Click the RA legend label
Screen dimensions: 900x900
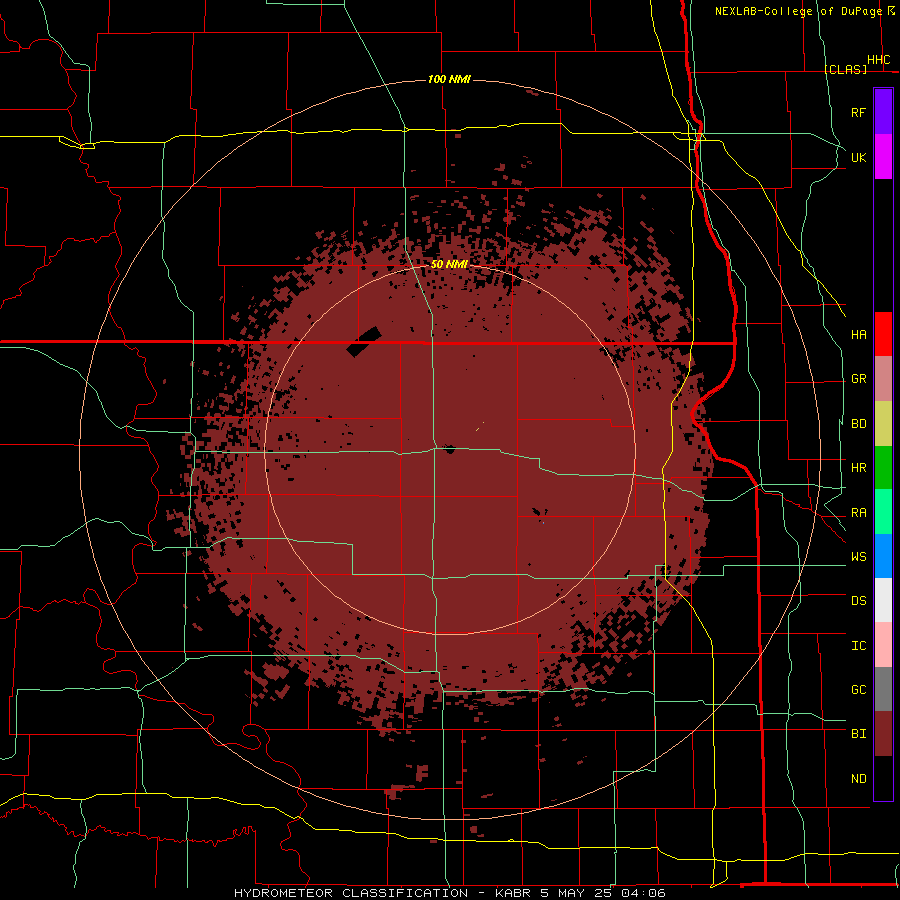858,513
